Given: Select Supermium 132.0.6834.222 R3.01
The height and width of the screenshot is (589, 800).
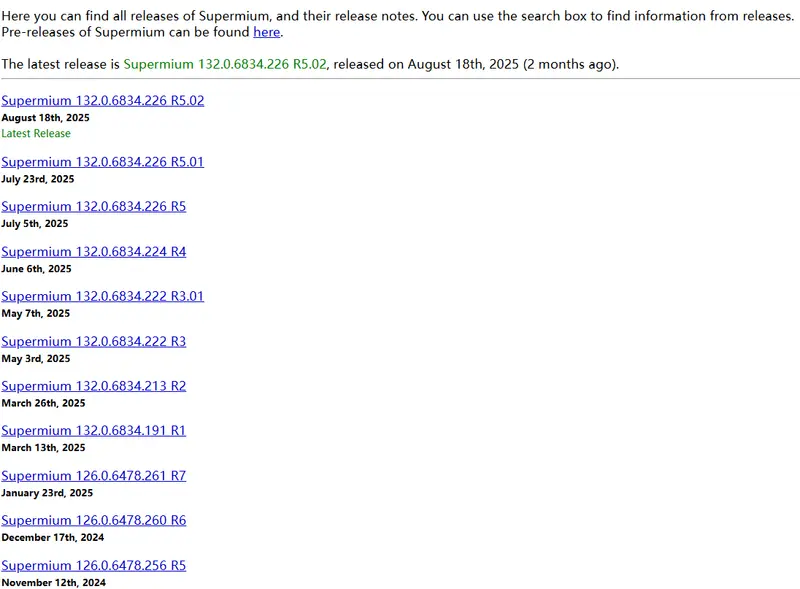Looking at the screenshot, I should 102,296.
